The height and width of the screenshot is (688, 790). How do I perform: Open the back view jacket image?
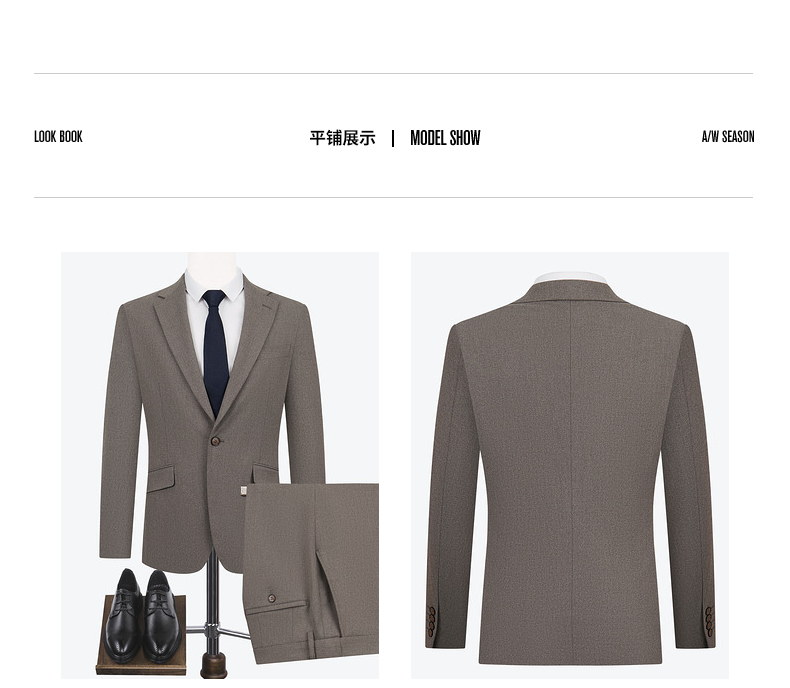570,465
